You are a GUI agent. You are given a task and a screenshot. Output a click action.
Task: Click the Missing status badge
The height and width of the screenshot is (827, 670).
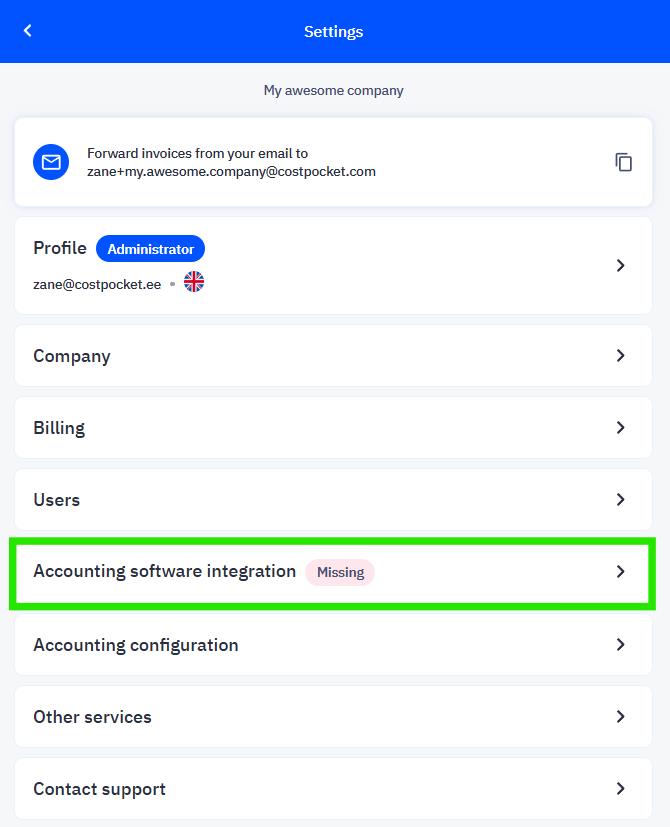click(340, 572)
